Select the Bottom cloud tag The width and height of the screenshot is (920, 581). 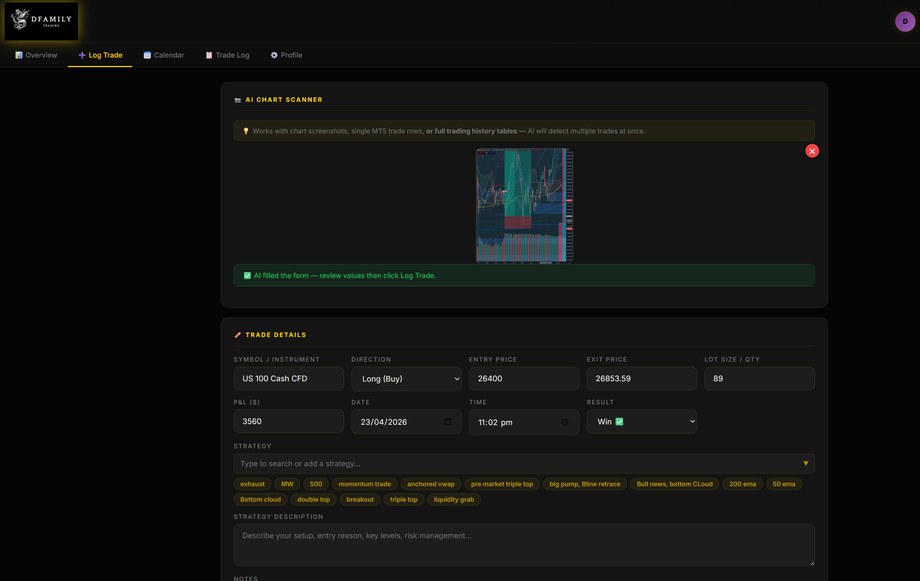coord(261,499)
